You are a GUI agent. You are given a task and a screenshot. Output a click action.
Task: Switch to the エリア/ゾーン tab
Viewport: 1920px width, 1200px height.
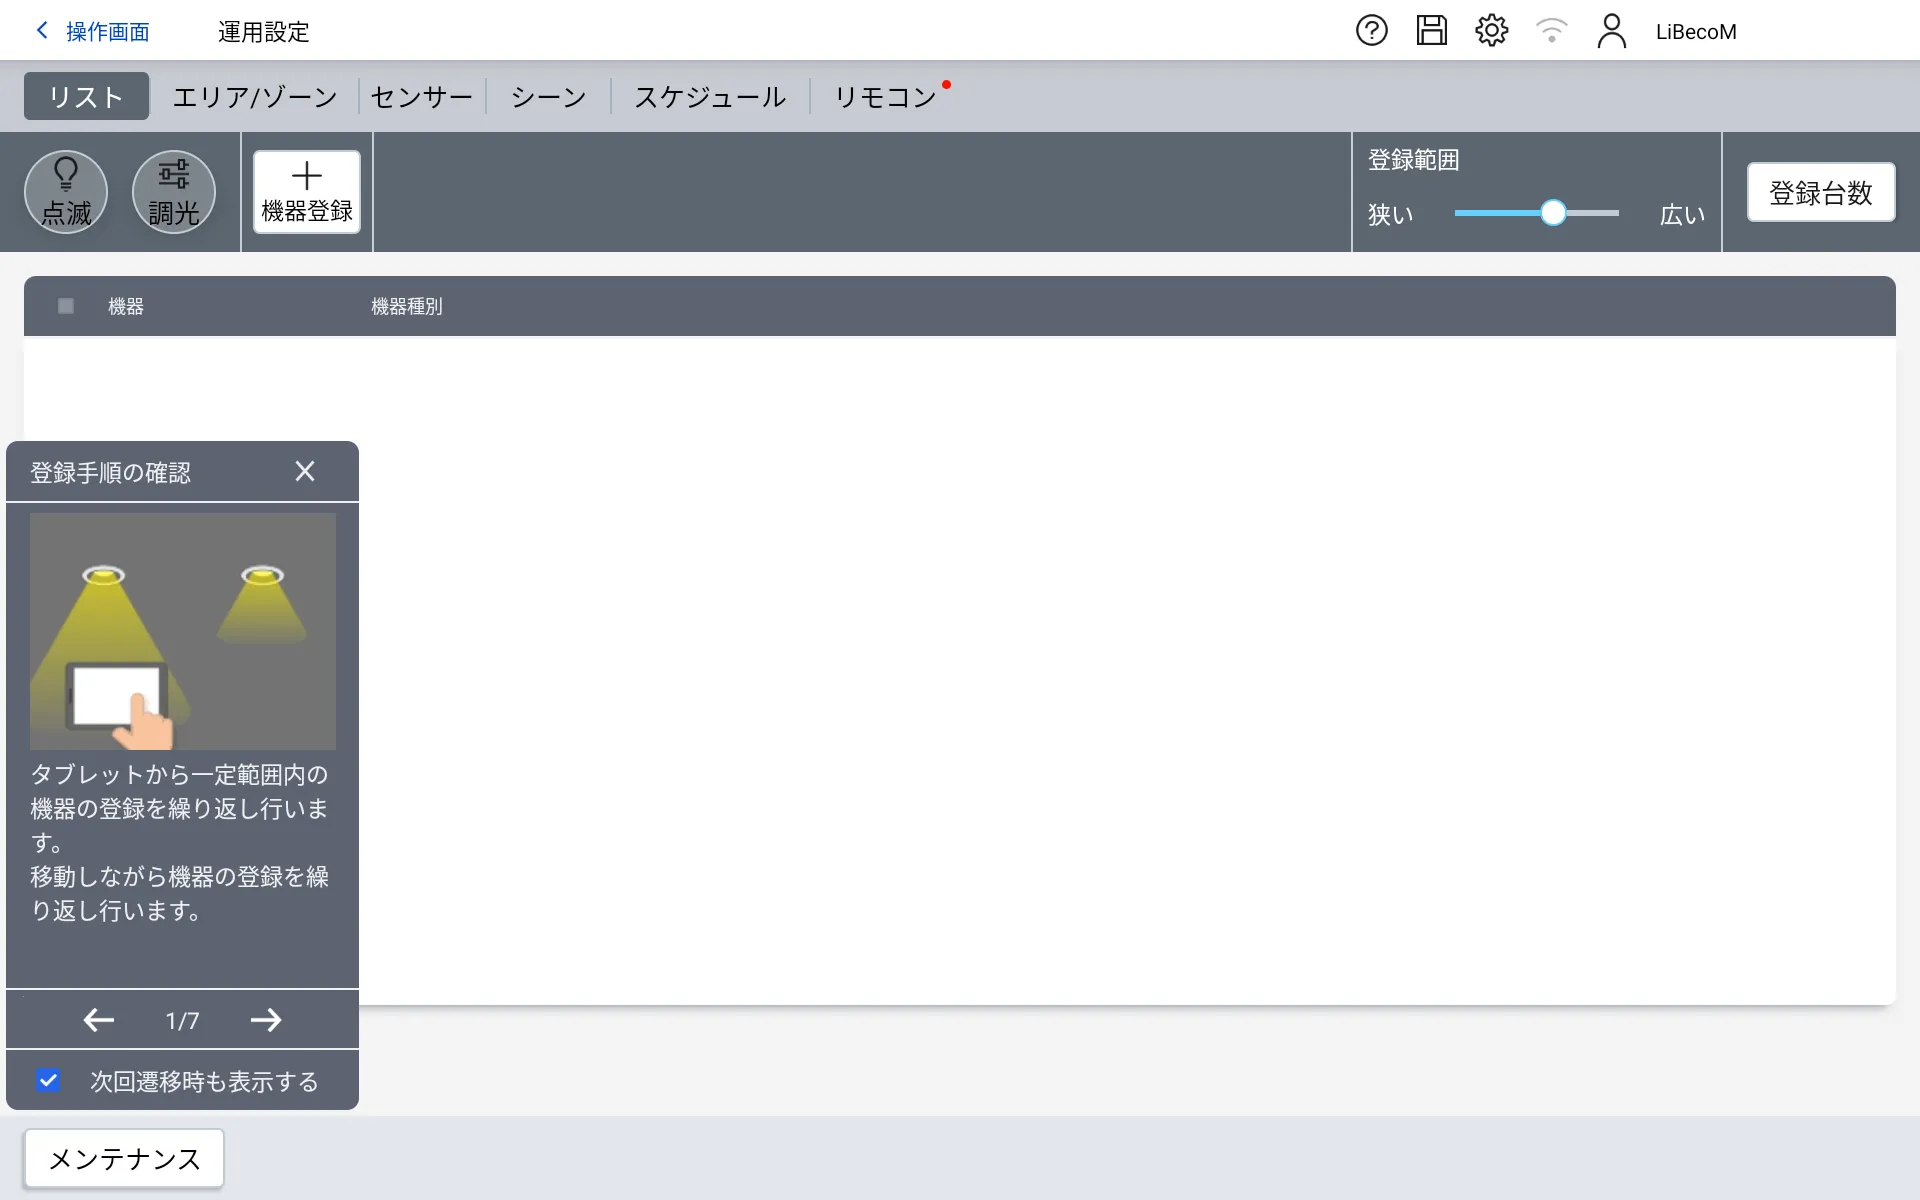point(255,97)
